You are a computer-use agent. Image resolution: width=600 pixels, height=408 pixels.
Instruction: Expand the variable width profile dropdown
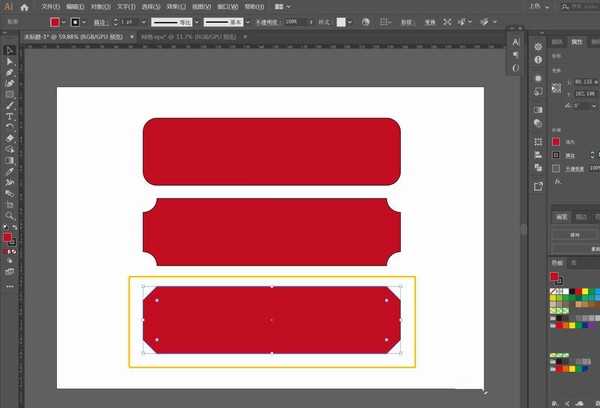196,22
